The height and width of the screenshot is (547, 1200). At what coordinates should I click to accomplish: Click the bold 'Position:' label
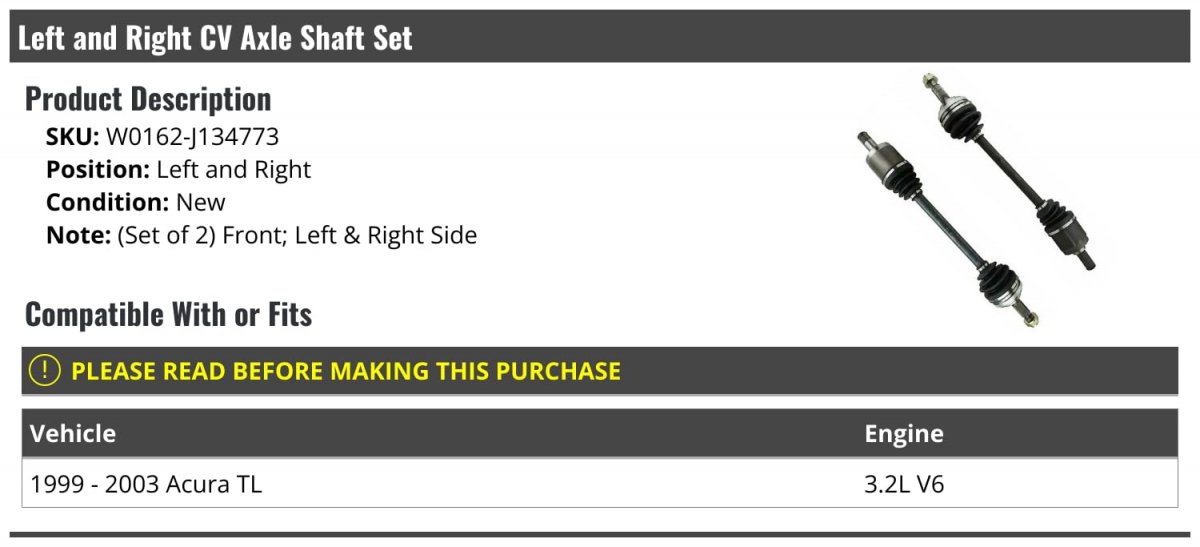tap(98, 169)
